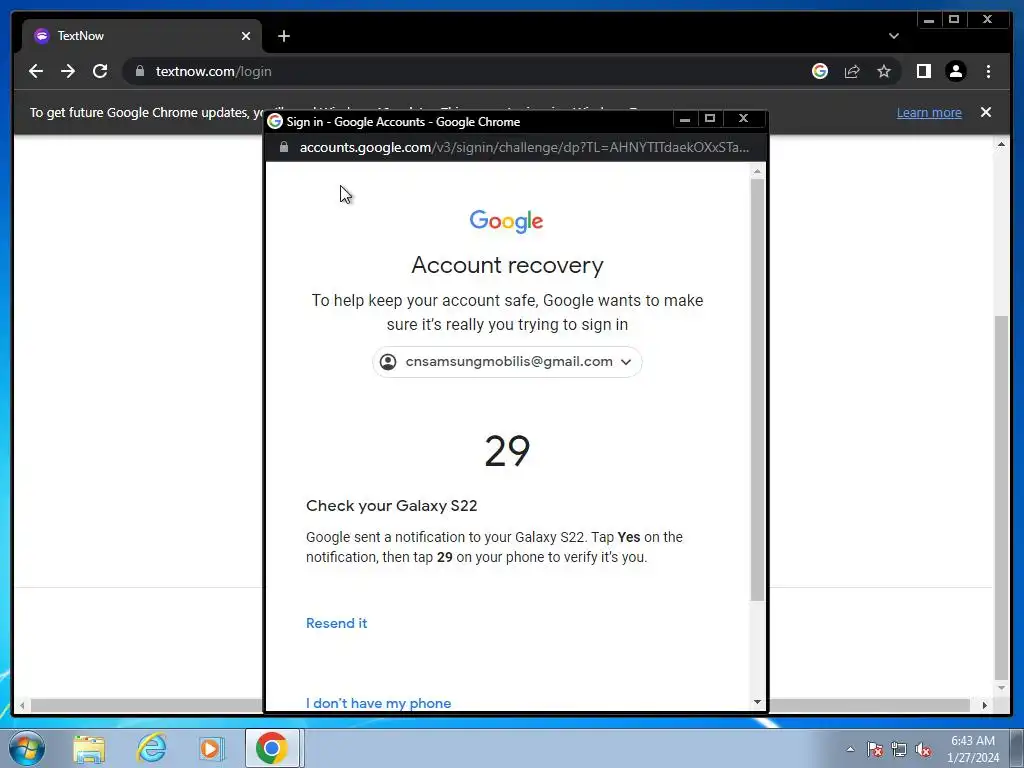Click the Google icon in the address bar
Screen dimensions: 1024x768
click(820, 71)
